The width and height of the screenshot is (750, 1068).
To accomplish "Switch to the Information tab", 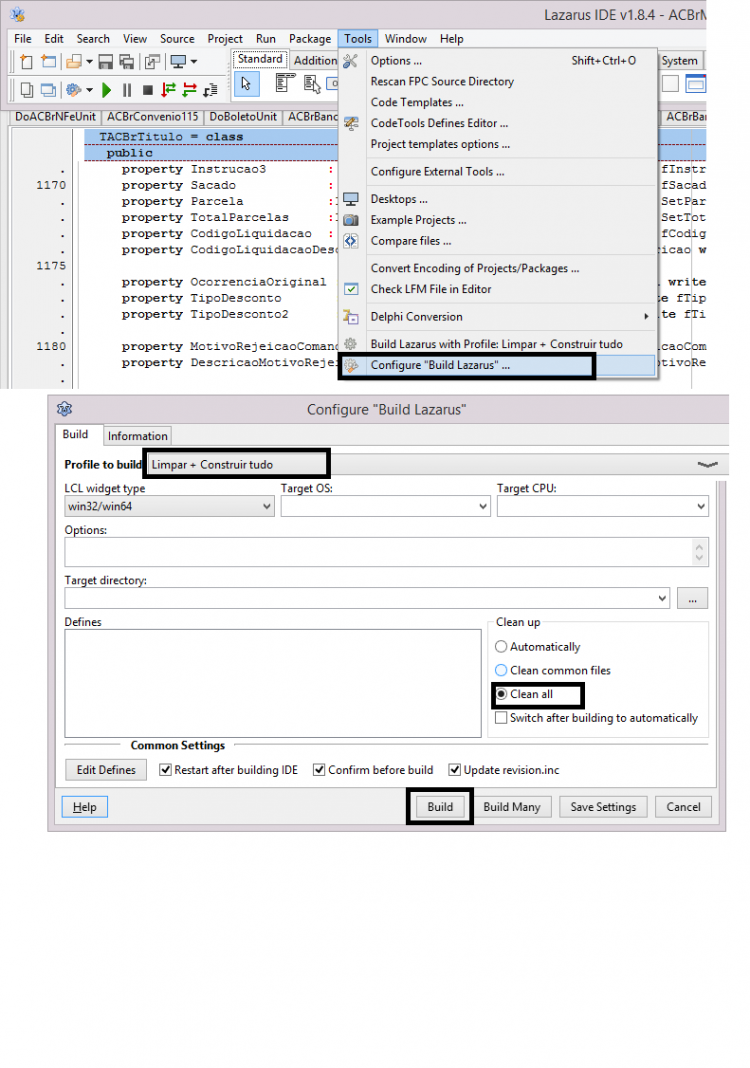I will 138,436.
